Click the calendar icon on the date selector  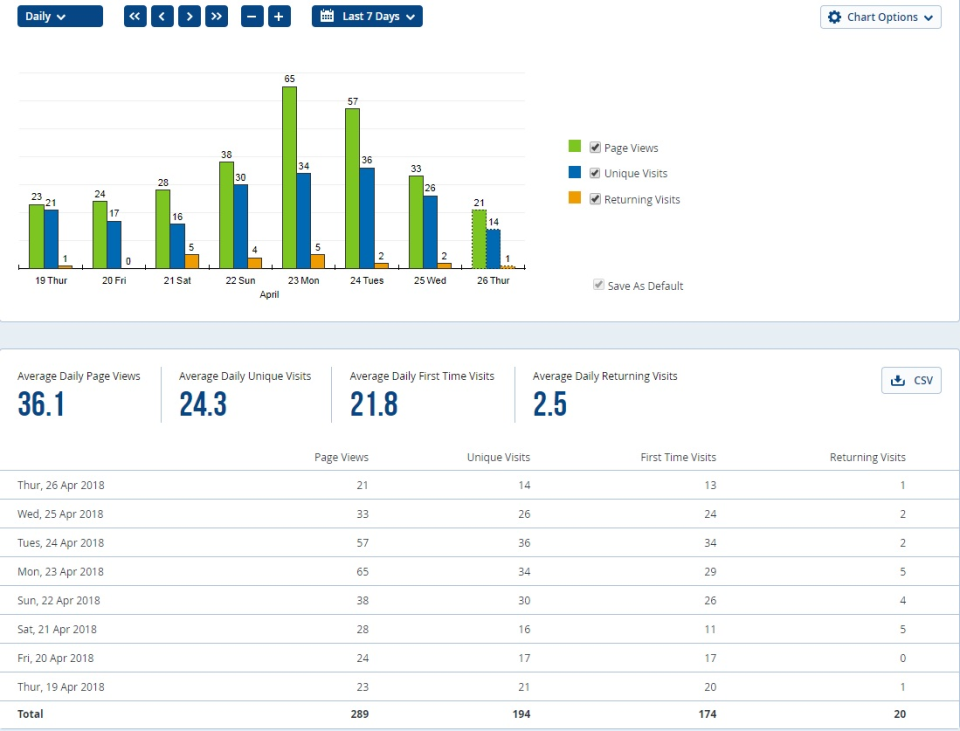point(325,16)
